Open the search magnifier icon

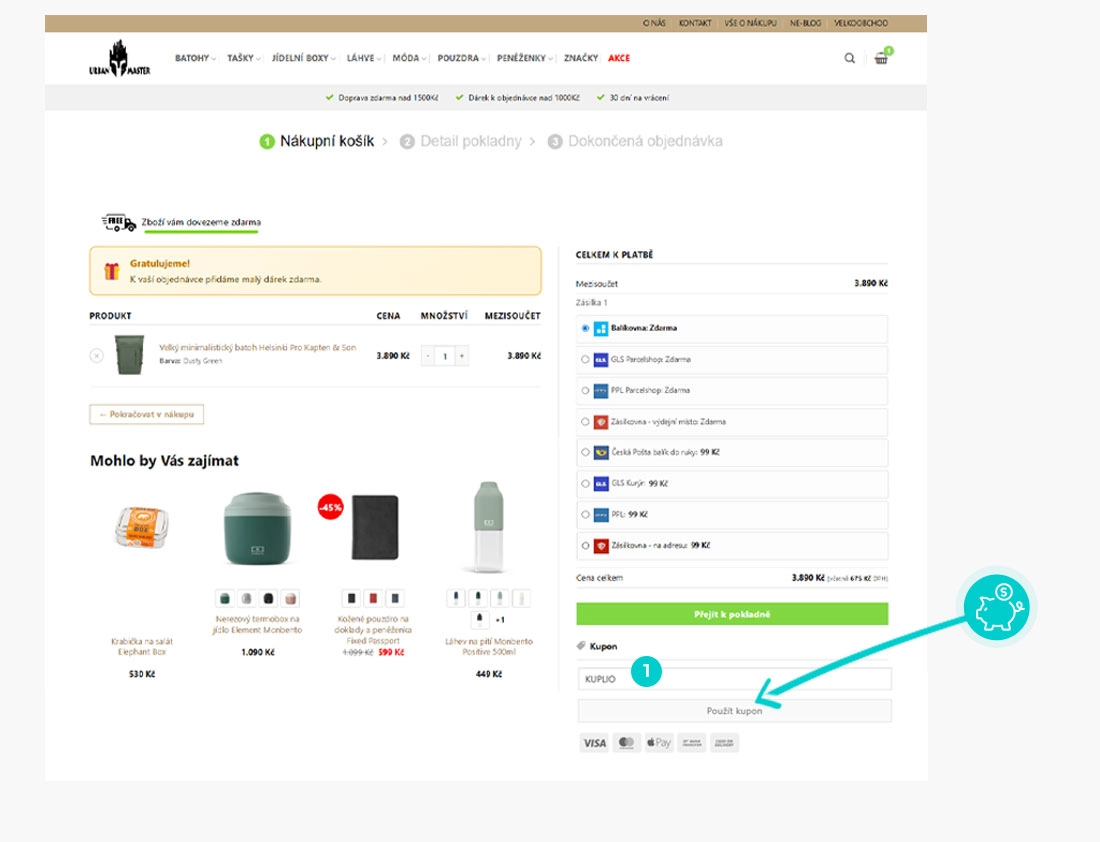point(849,58)
